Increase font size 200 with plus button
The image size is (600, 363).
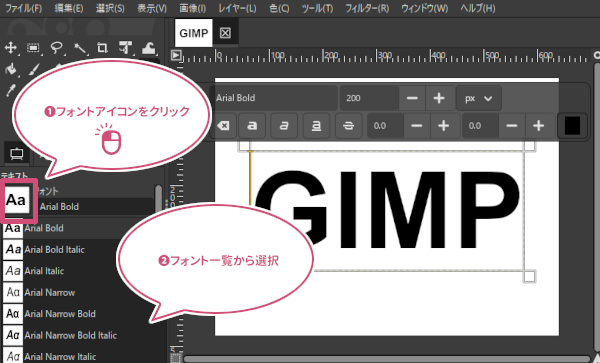[439, 98]
